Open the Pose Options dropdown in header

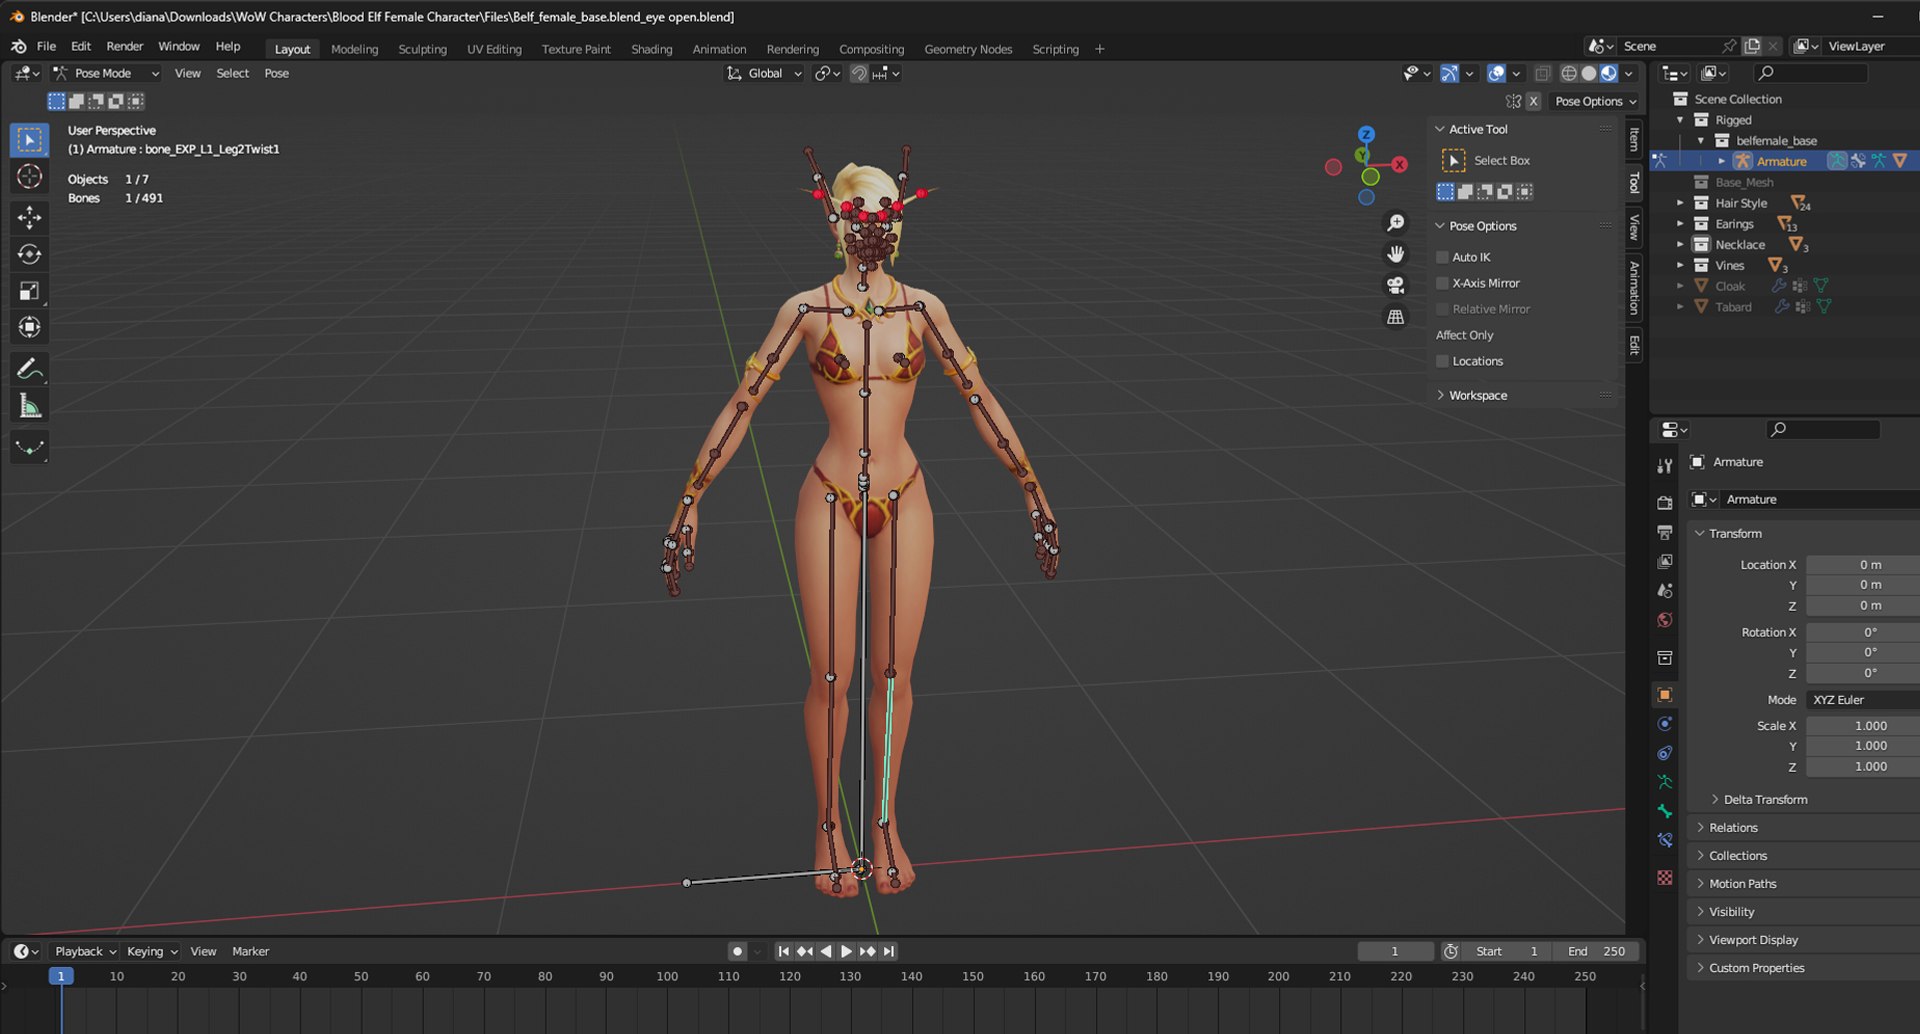coord(1595,101)
